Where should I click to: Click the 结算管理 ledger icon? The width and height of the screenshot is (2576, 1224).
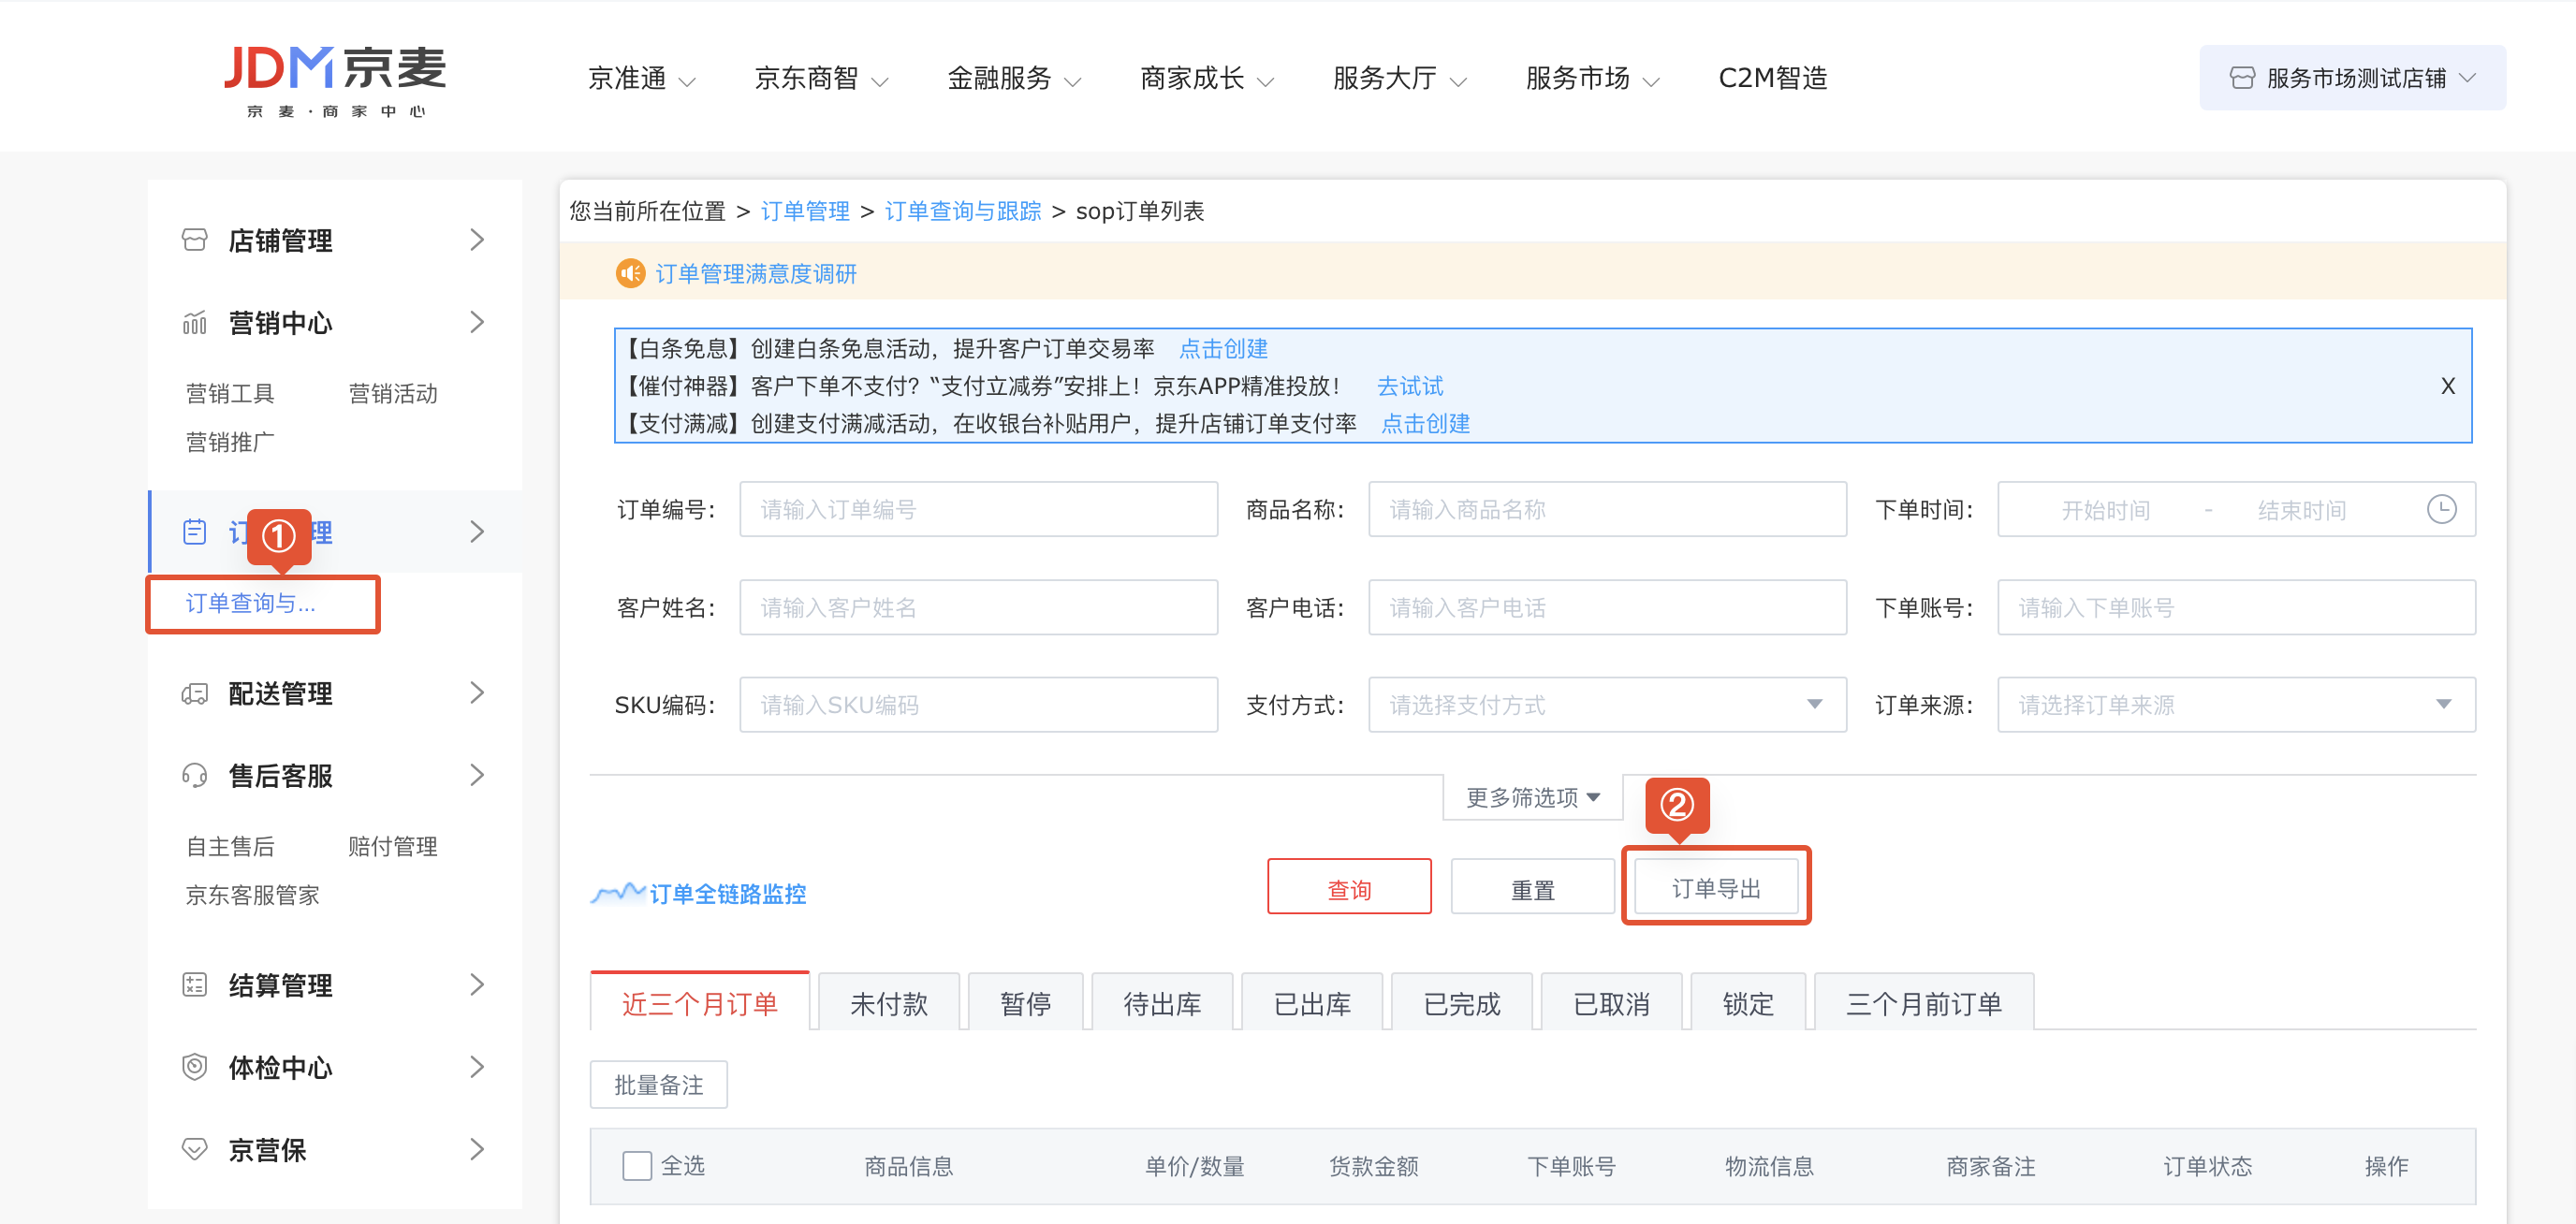[x=195, y=985]
